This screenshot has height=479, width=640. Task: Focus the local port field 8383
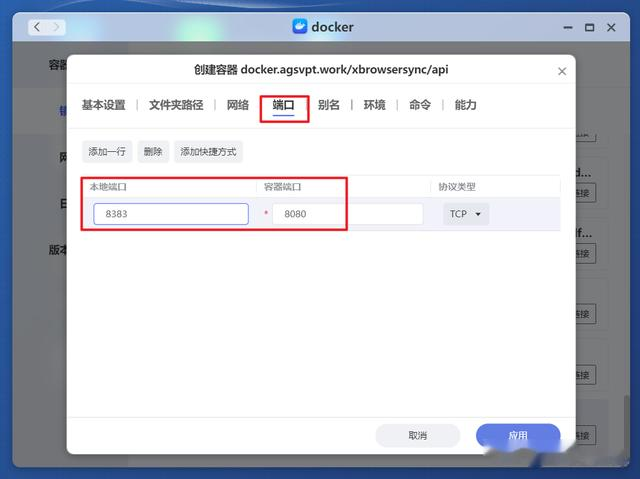pos(171,214)
